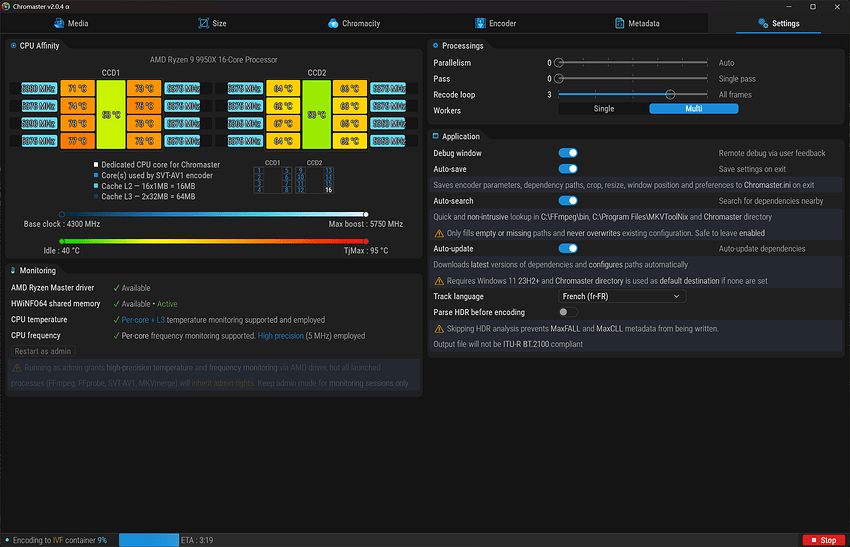The image size is (850, 547).
Task: Select core 8 in the affinity grid
Action: coord(287,190)
